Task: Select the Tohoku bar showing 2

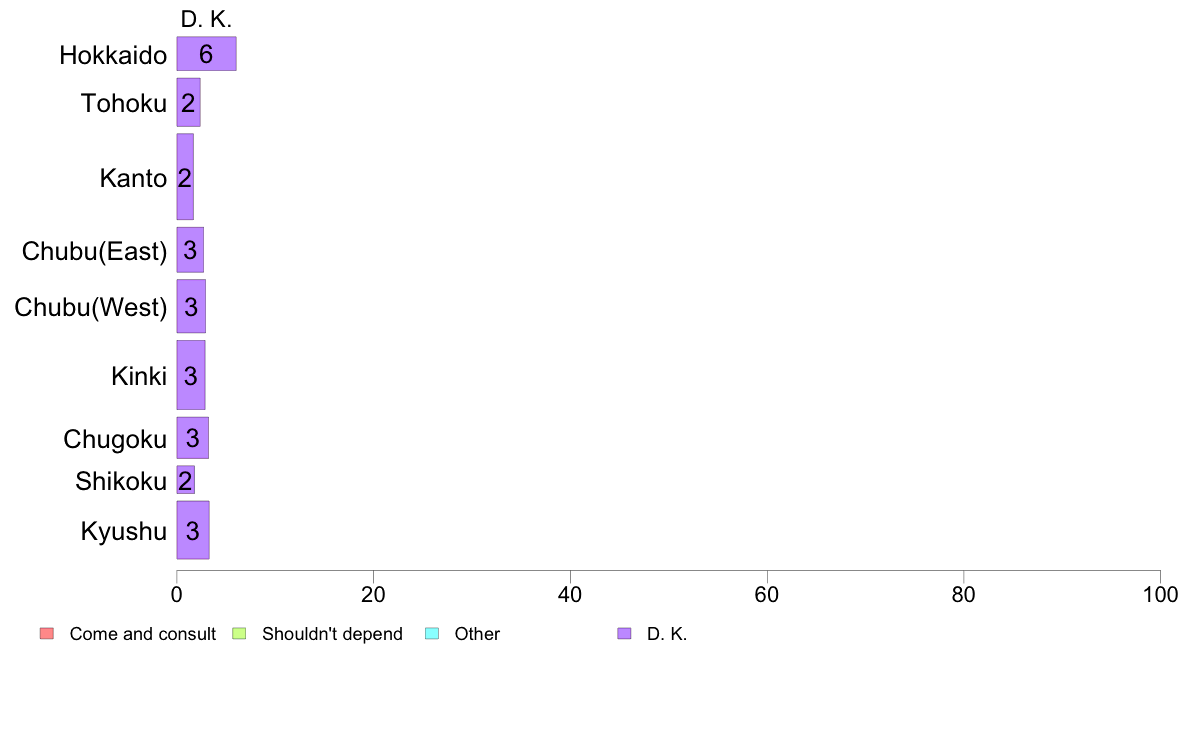Action: point(189,102)
